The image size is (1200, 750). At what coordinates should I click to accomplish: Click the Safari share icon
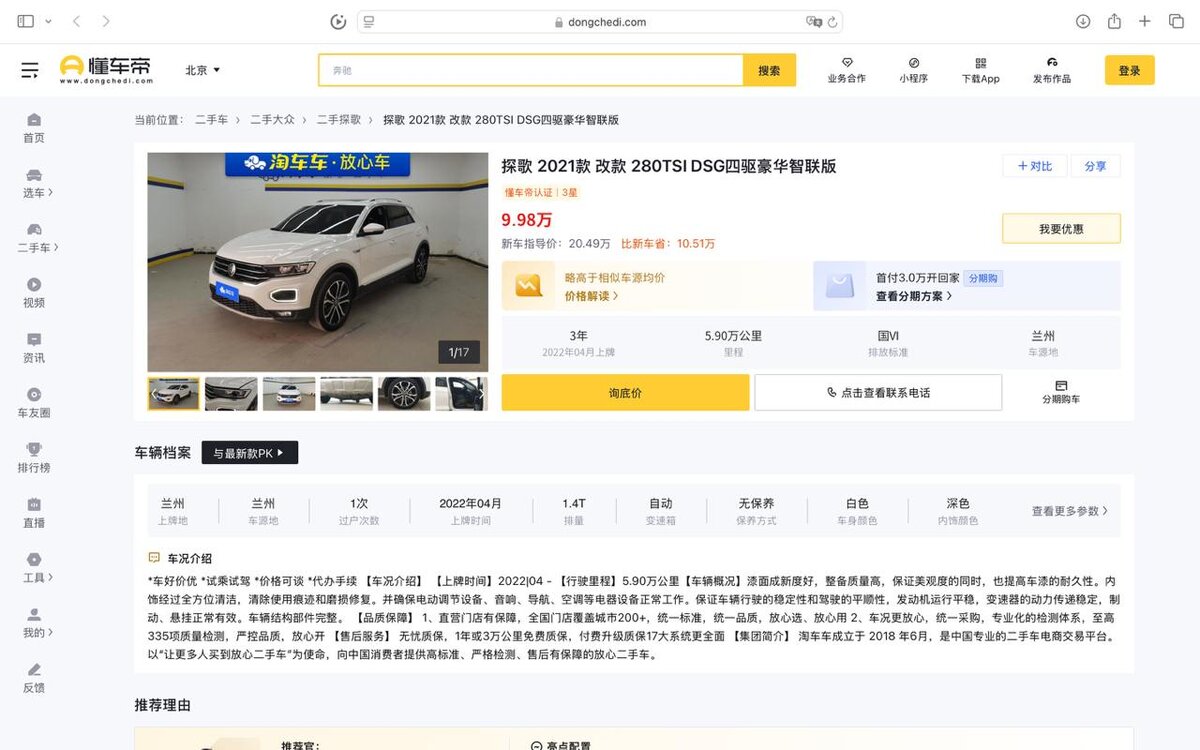point(1114,21)
